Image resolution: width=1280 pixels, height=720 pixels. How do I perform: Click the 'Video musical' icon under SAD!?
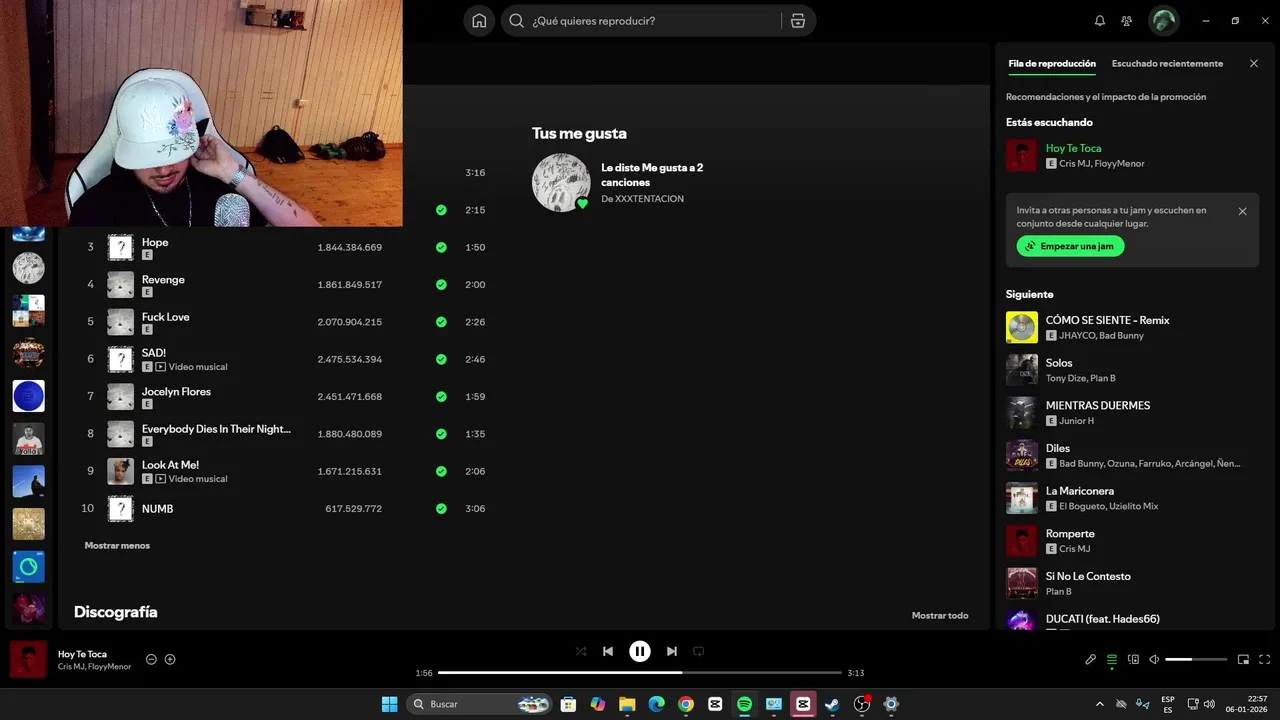pyautogui.click(x=160, y=367)
